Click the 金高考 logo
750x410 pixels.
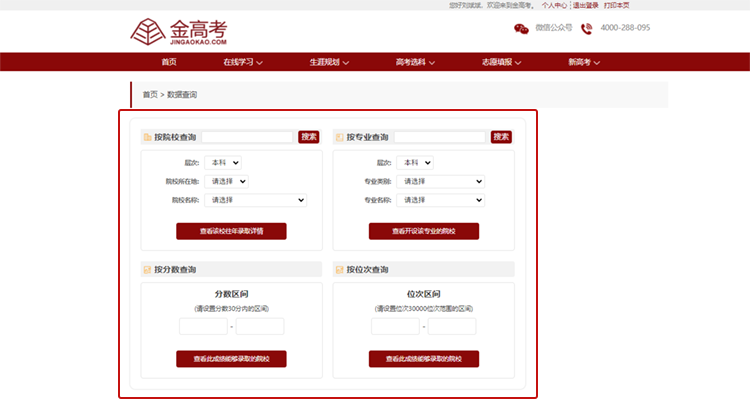[x=179, y=31]
